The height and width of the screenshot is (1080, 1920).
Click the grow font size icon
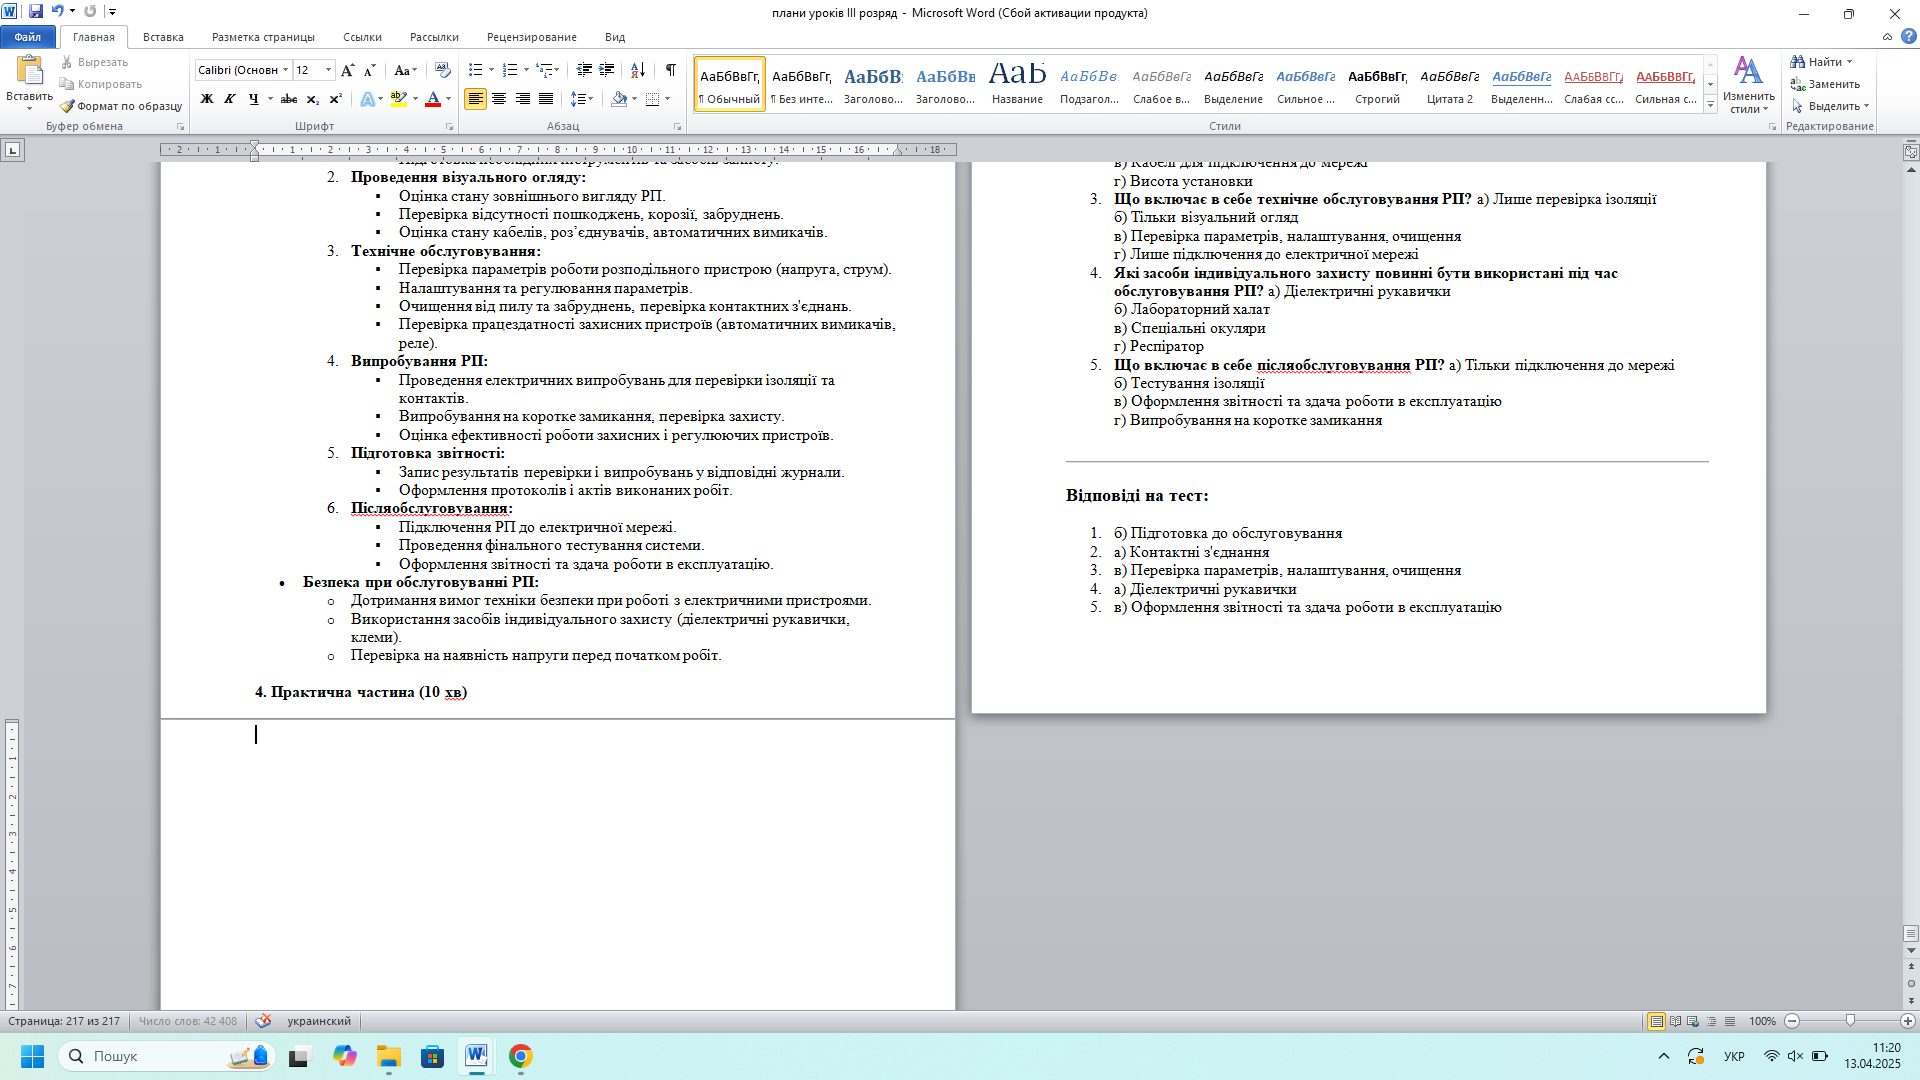347,70
